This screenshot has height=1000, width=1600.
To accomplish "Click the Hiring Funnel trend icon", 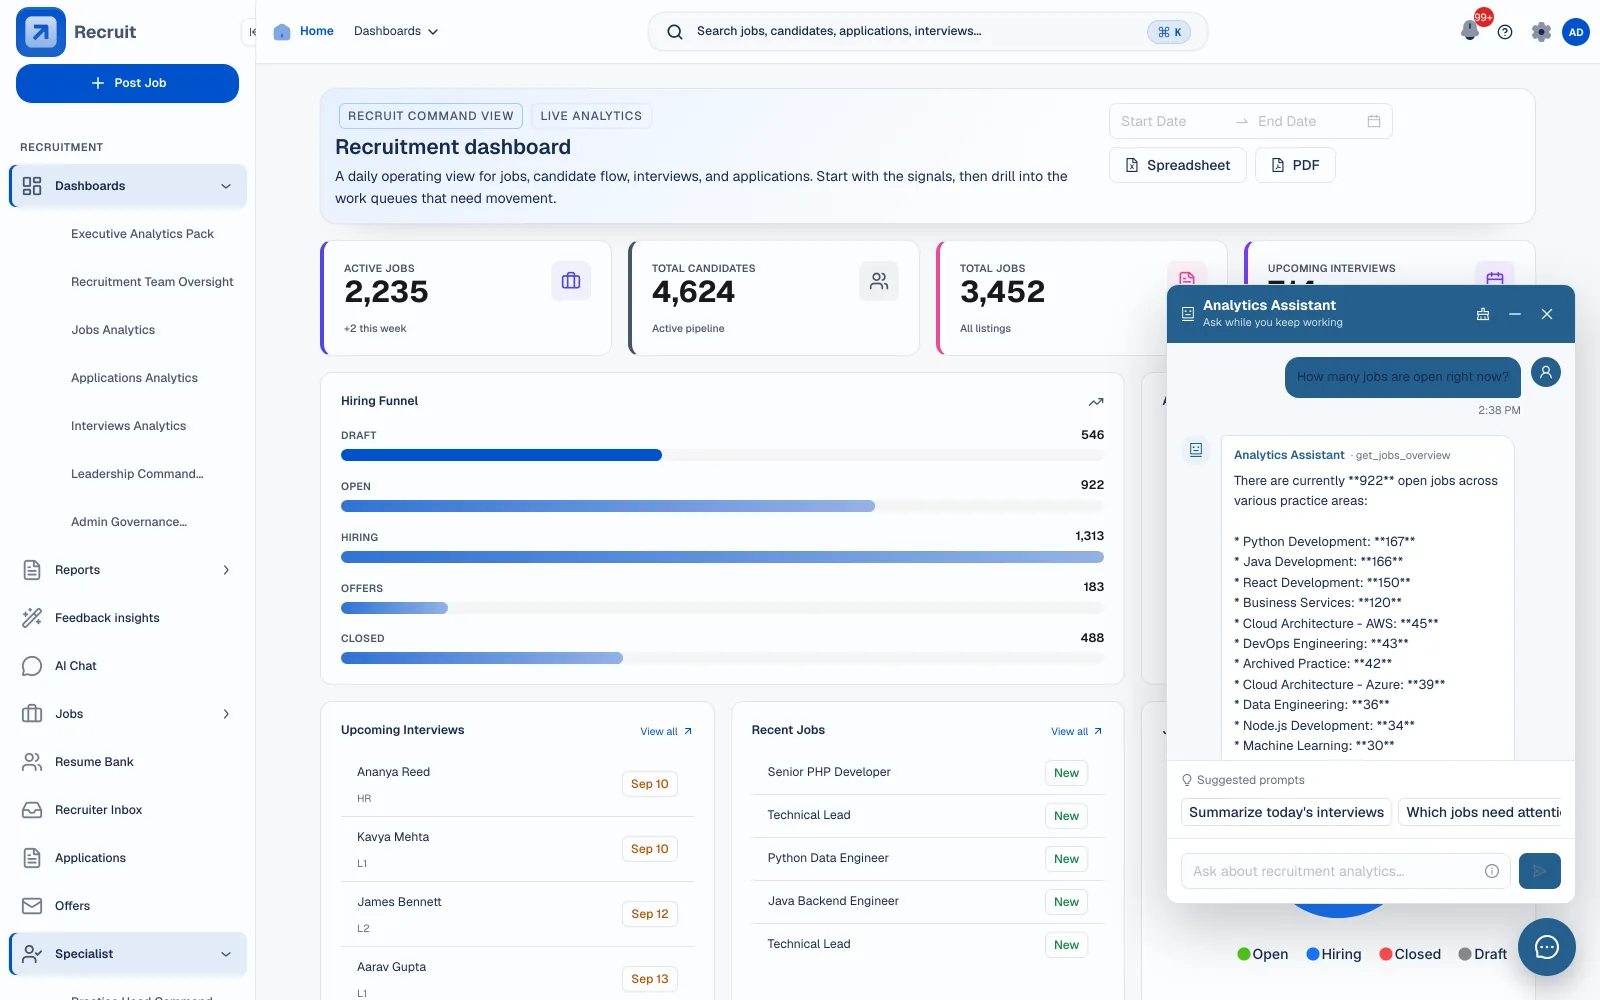I will pyautogui.click(x=1096, y=402).
